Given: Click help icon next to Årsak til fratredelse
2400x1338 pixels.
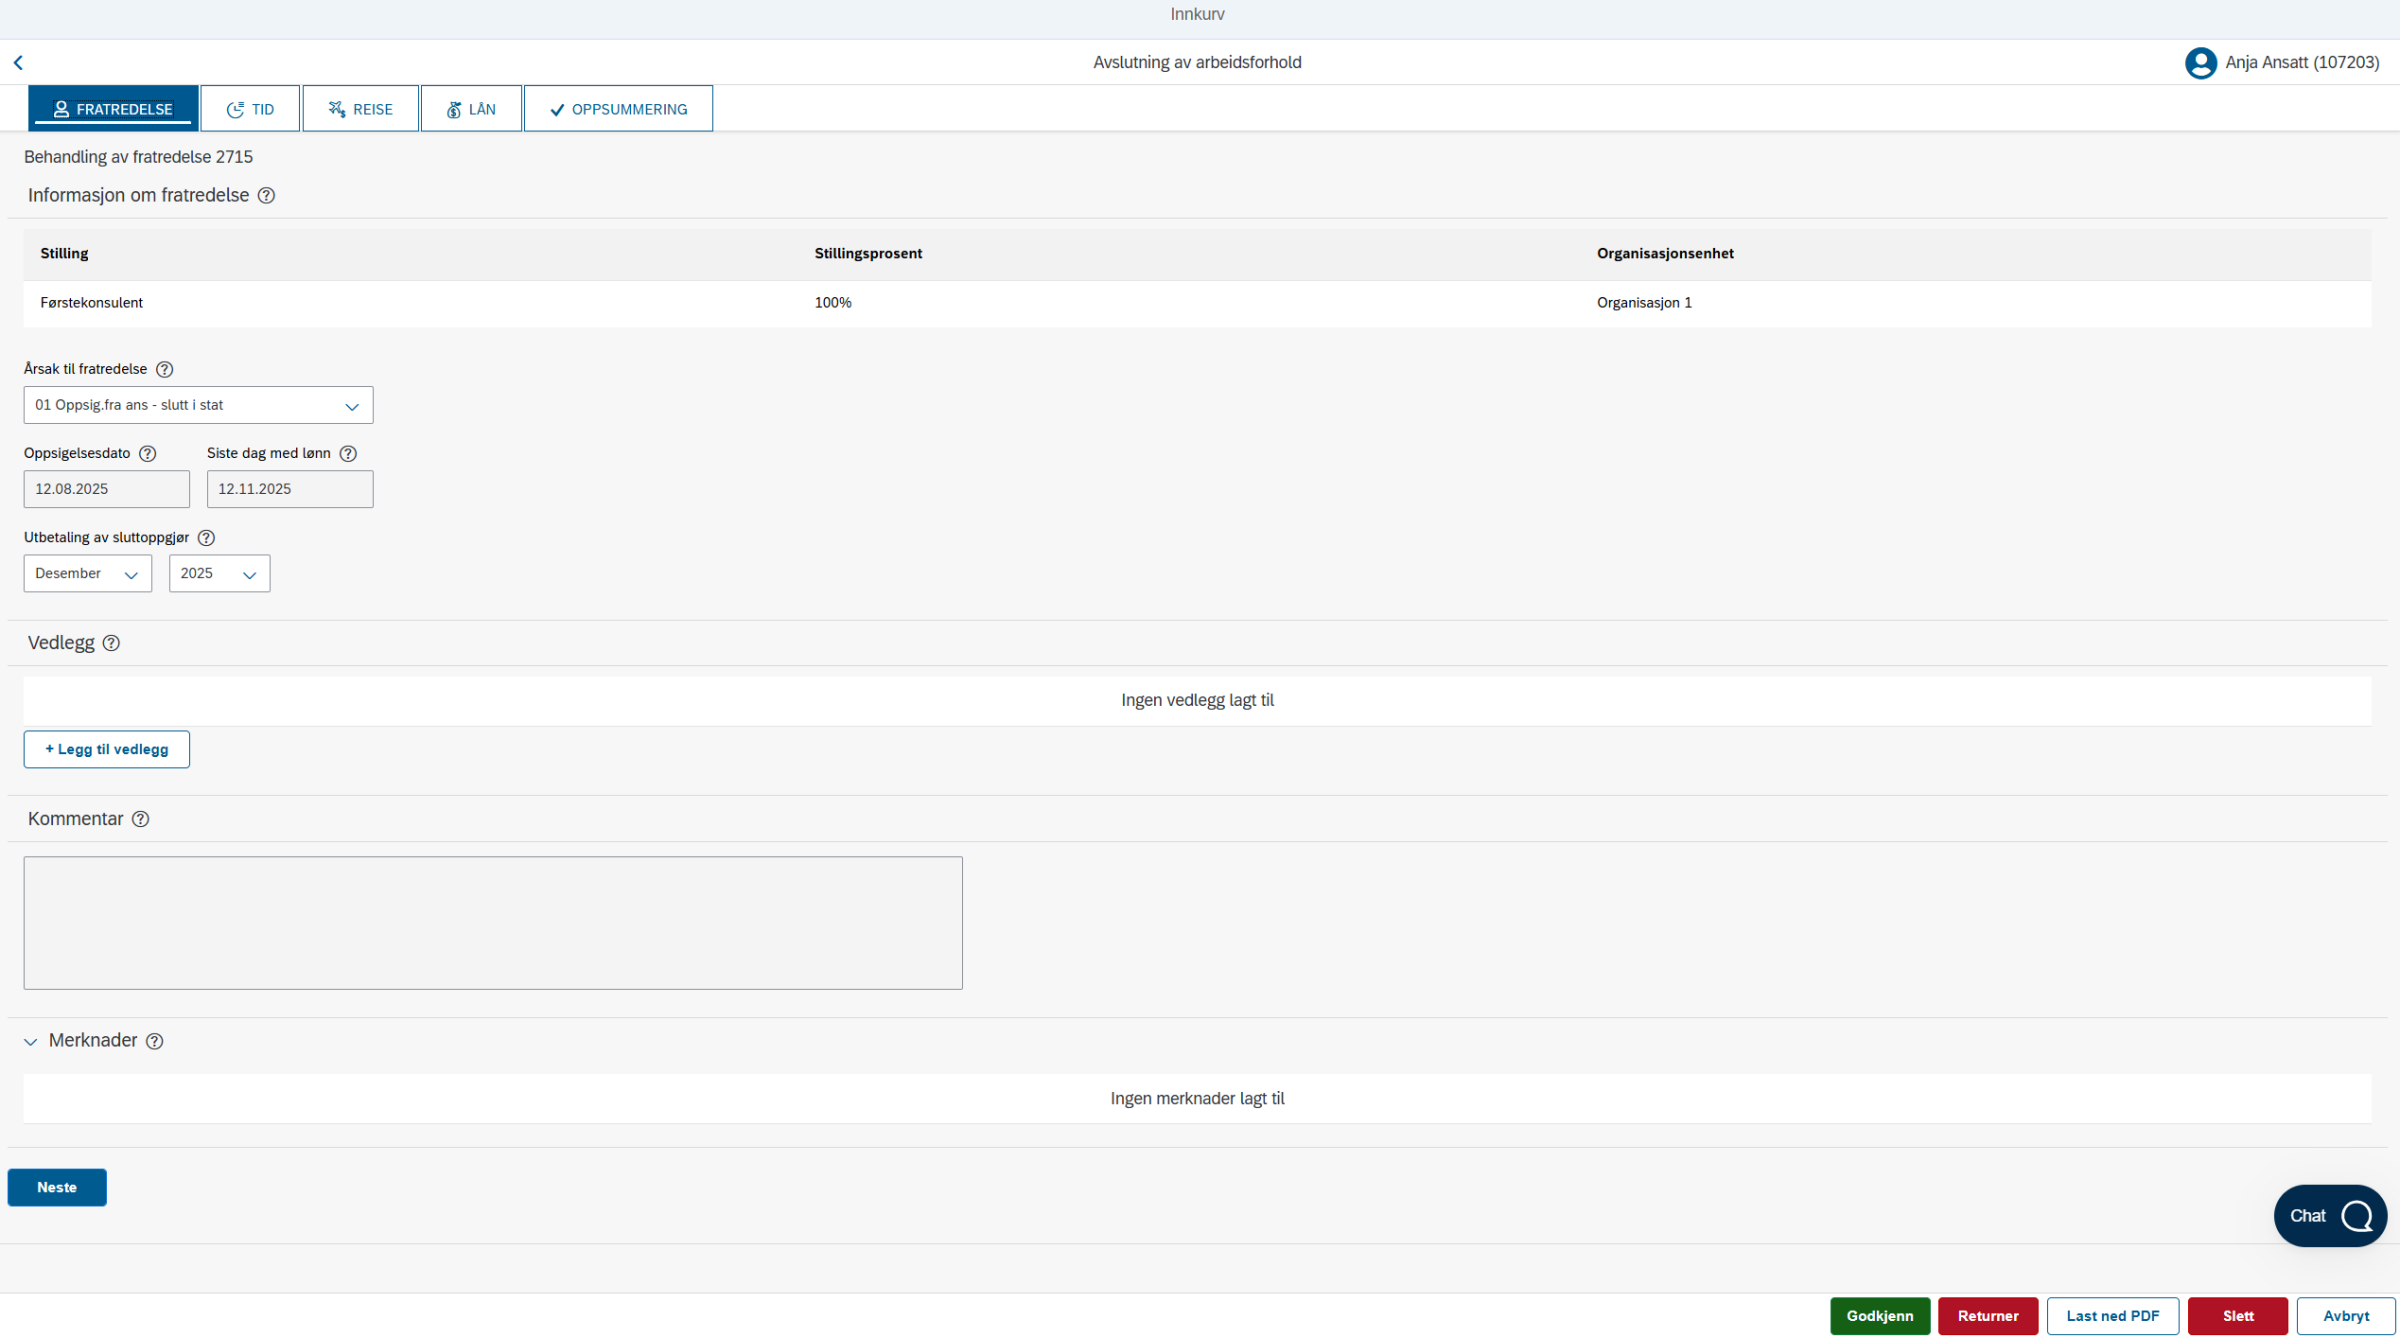Looking at the screenshot, I should pyautogui.click(x=165, y=369).
